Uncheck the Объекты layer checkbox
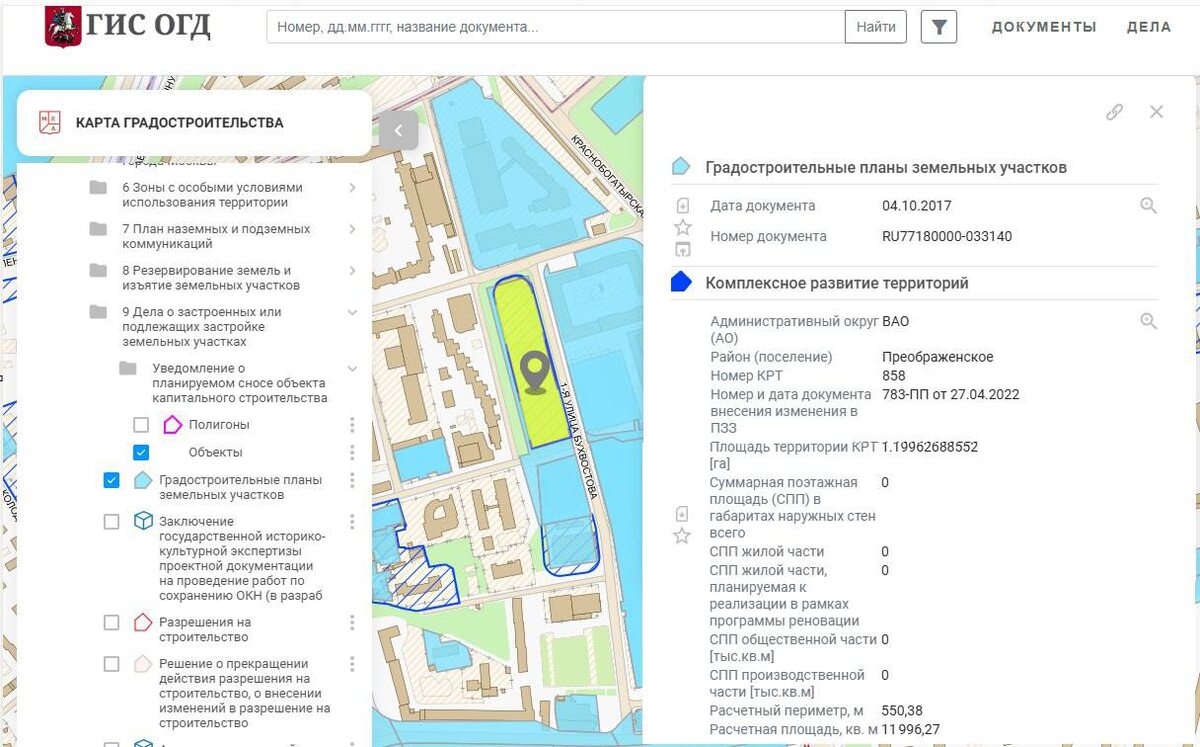The image size is (1200, 747). coord(141,452)
